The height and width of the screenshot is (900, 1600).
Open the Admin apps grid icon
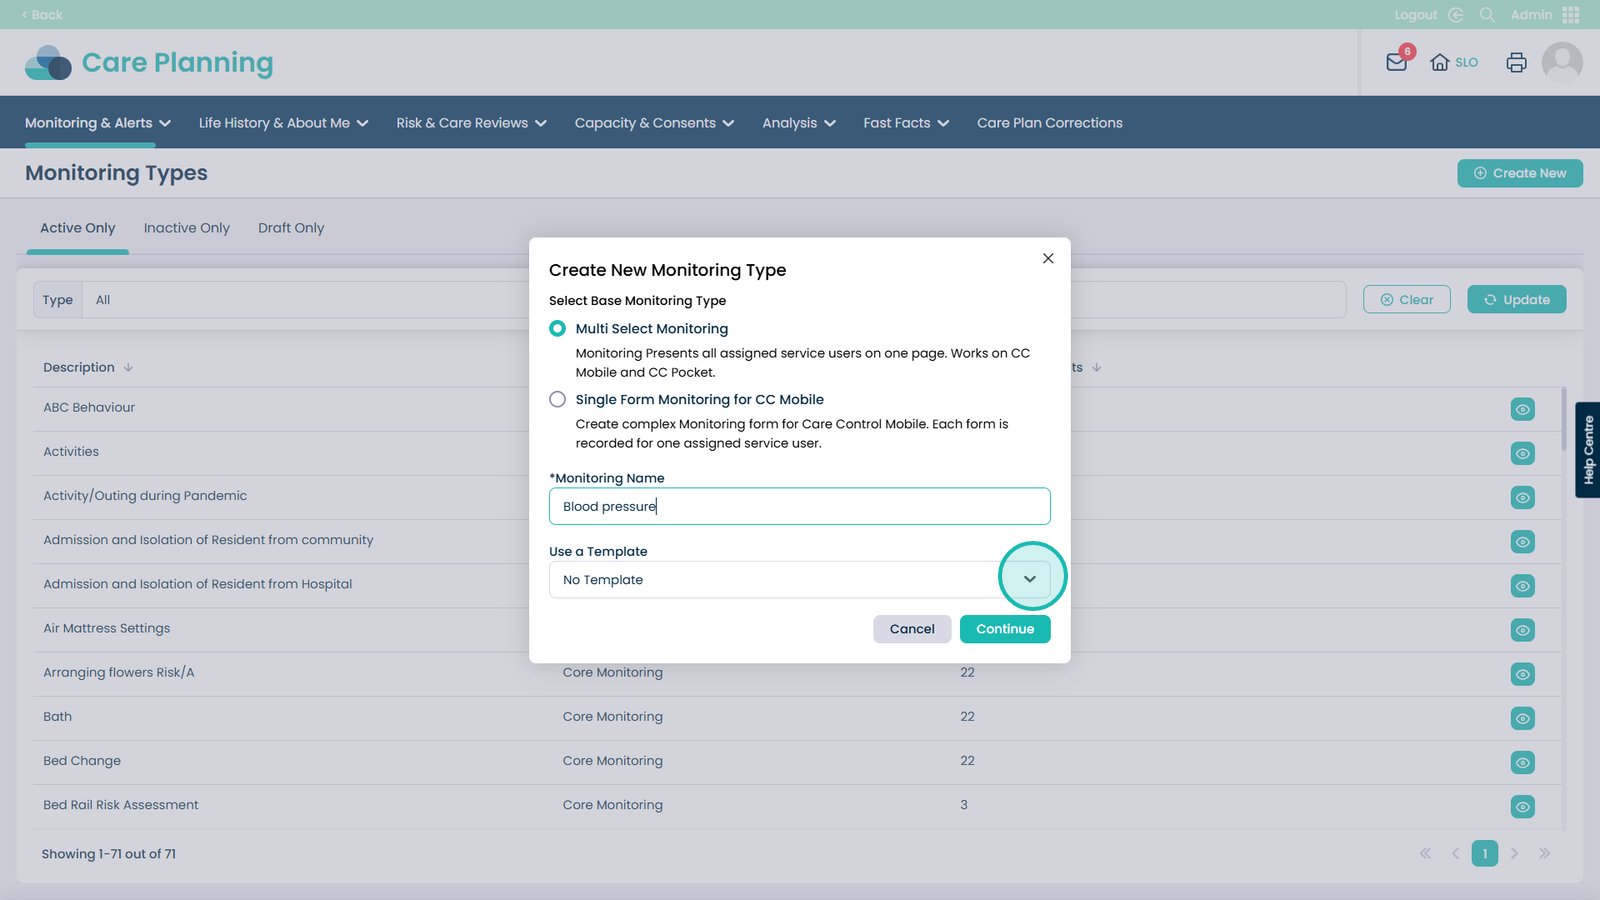tap(1570, 15)
